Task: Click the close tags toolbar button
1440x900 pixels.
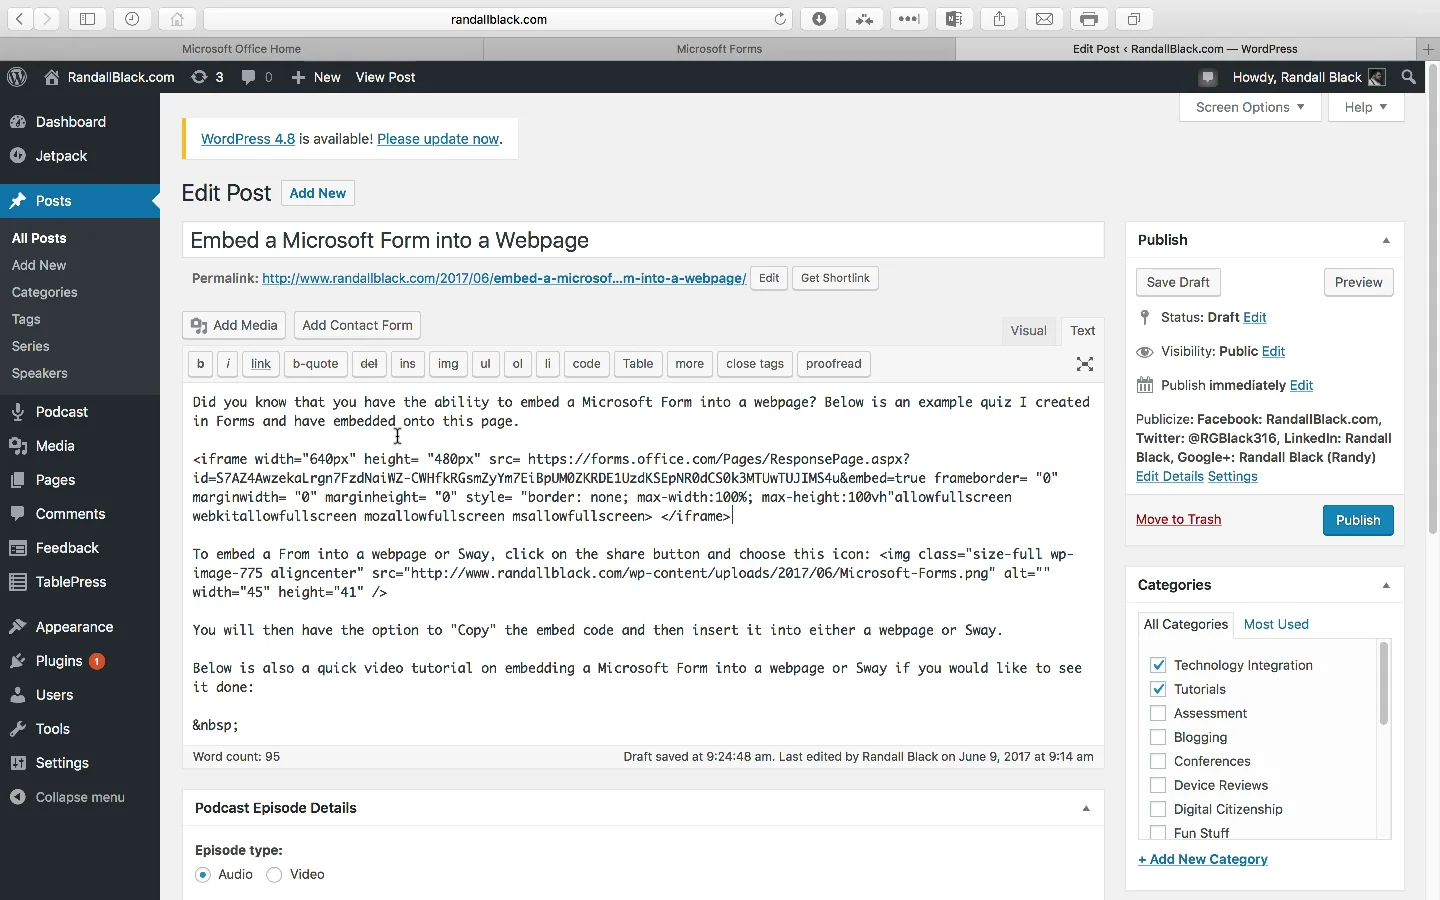Action: pos(755,364)
